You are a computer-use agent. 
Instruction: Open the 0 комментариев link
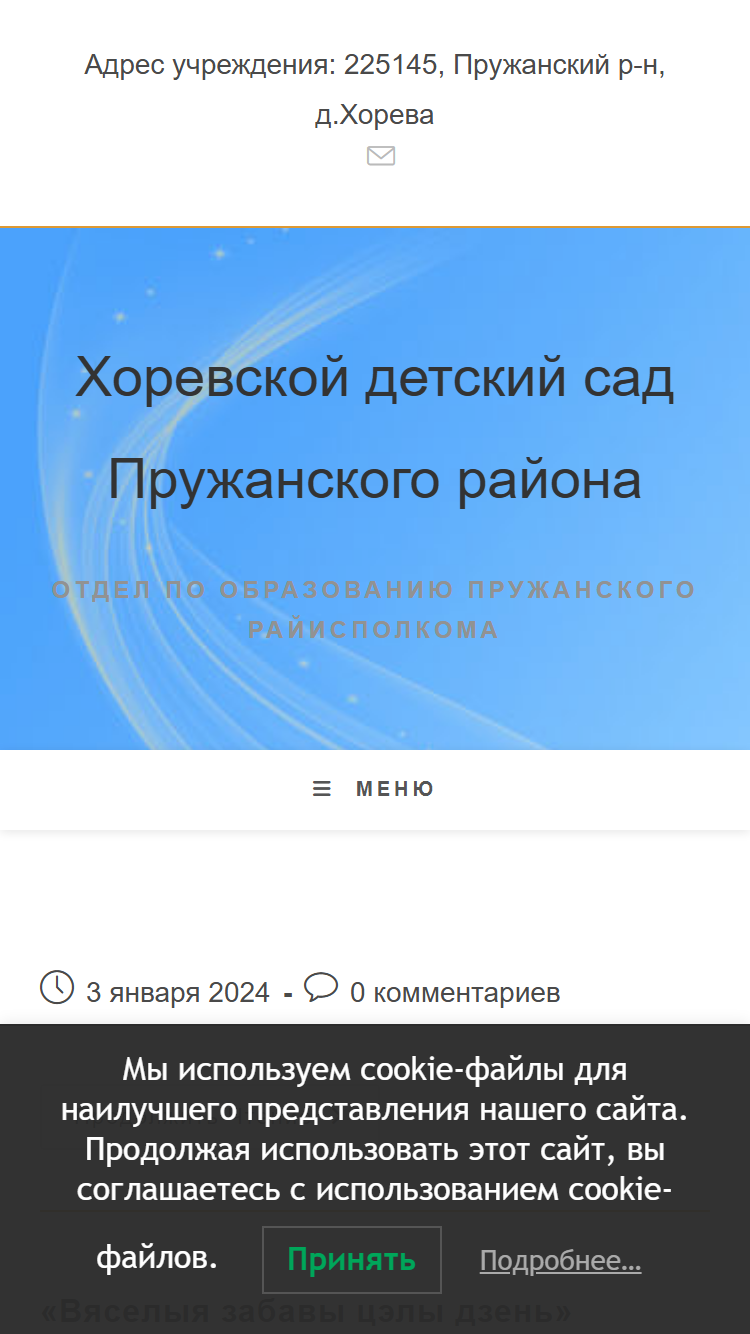point(455,993)
